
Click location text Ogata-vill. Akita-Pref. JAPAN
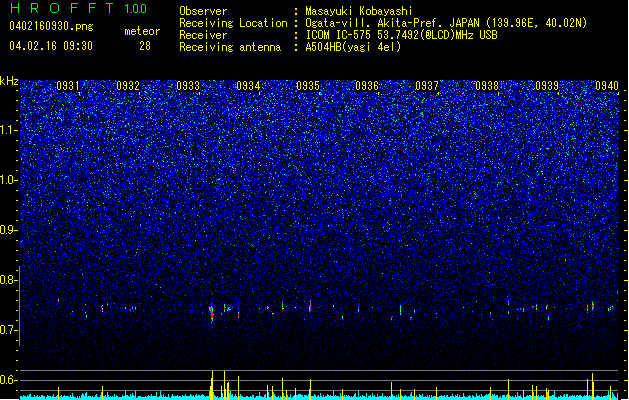[x=393, y=23]
